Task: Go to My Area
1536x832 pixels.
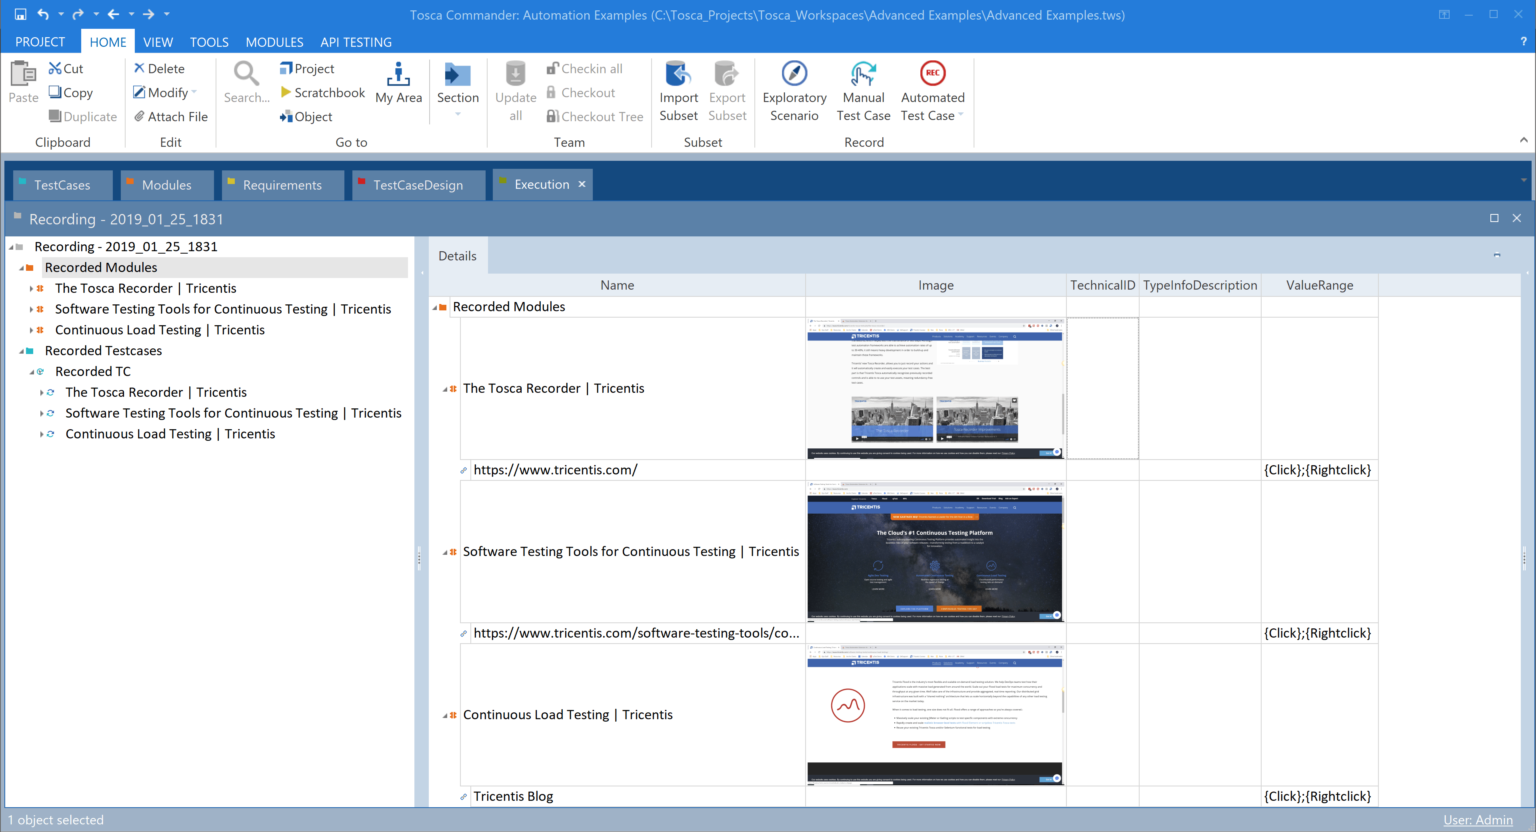Action: 398,90
